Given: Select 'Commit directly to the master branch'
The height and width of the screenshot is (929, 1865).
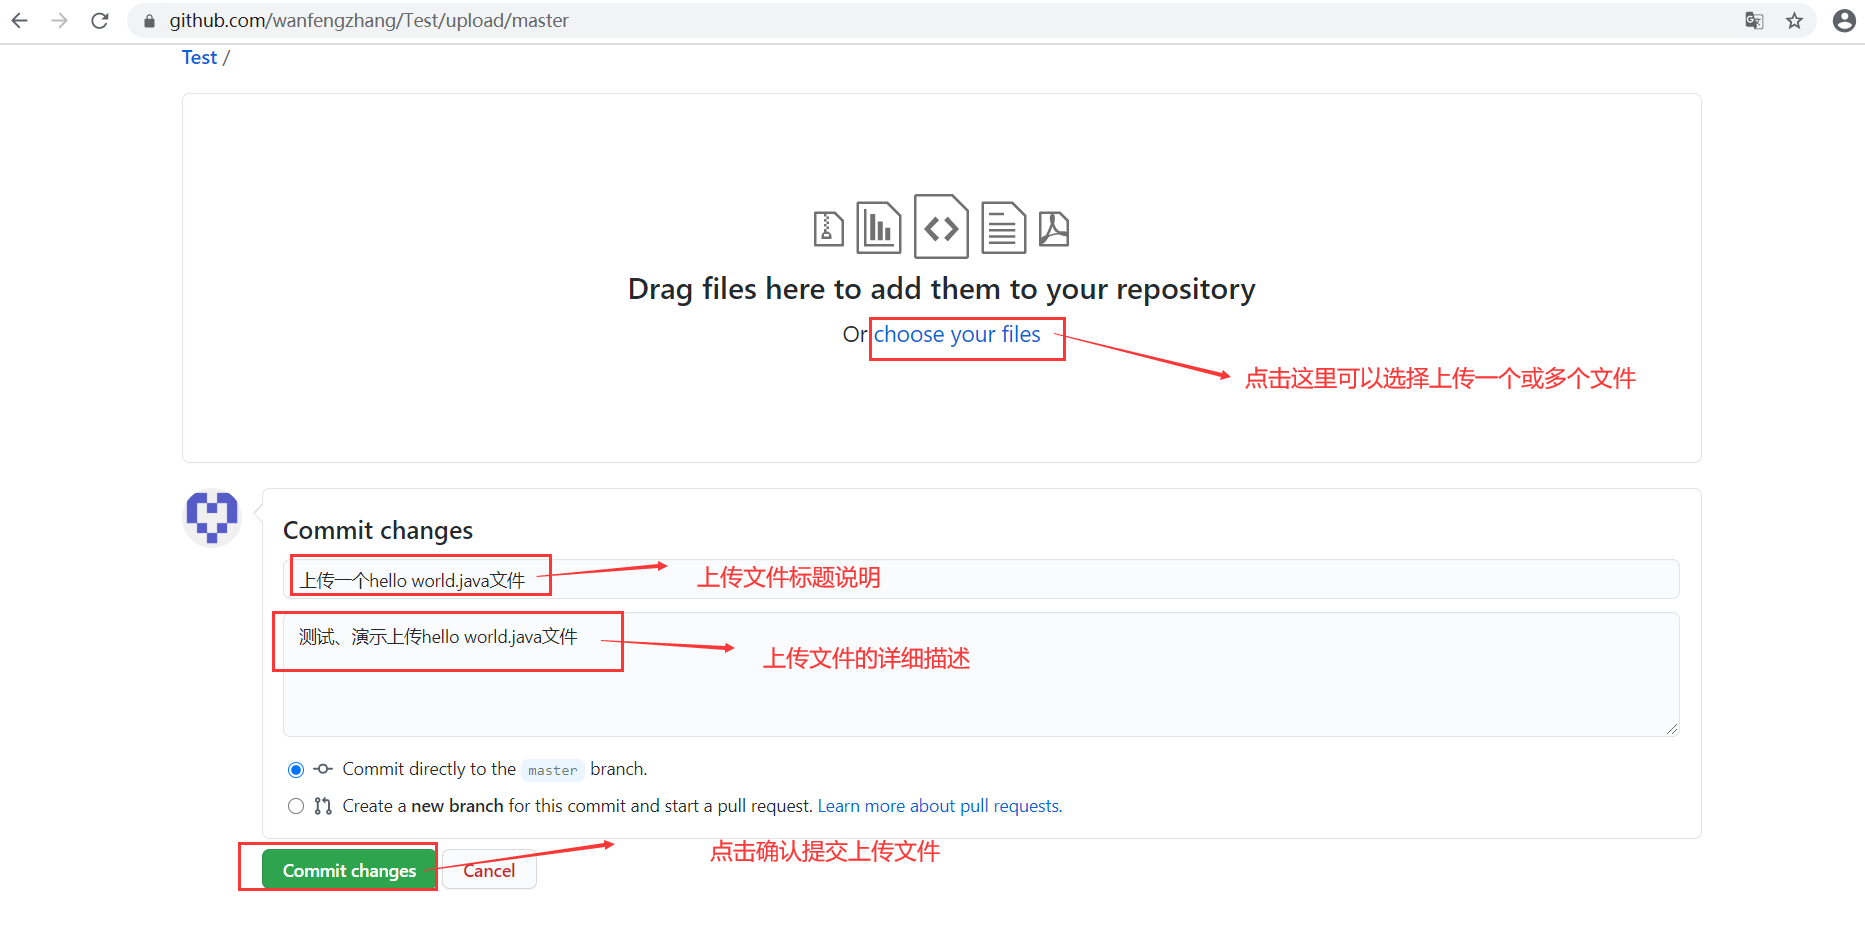Looking at the screenshot, I should point(296,769).
